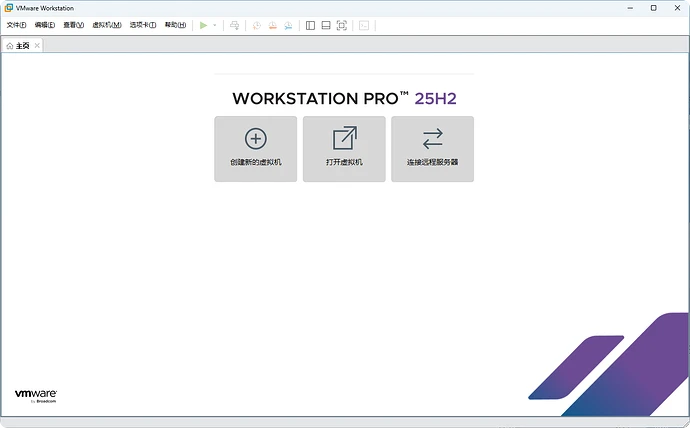Open the 编辑(E) menu

[45, 25]
